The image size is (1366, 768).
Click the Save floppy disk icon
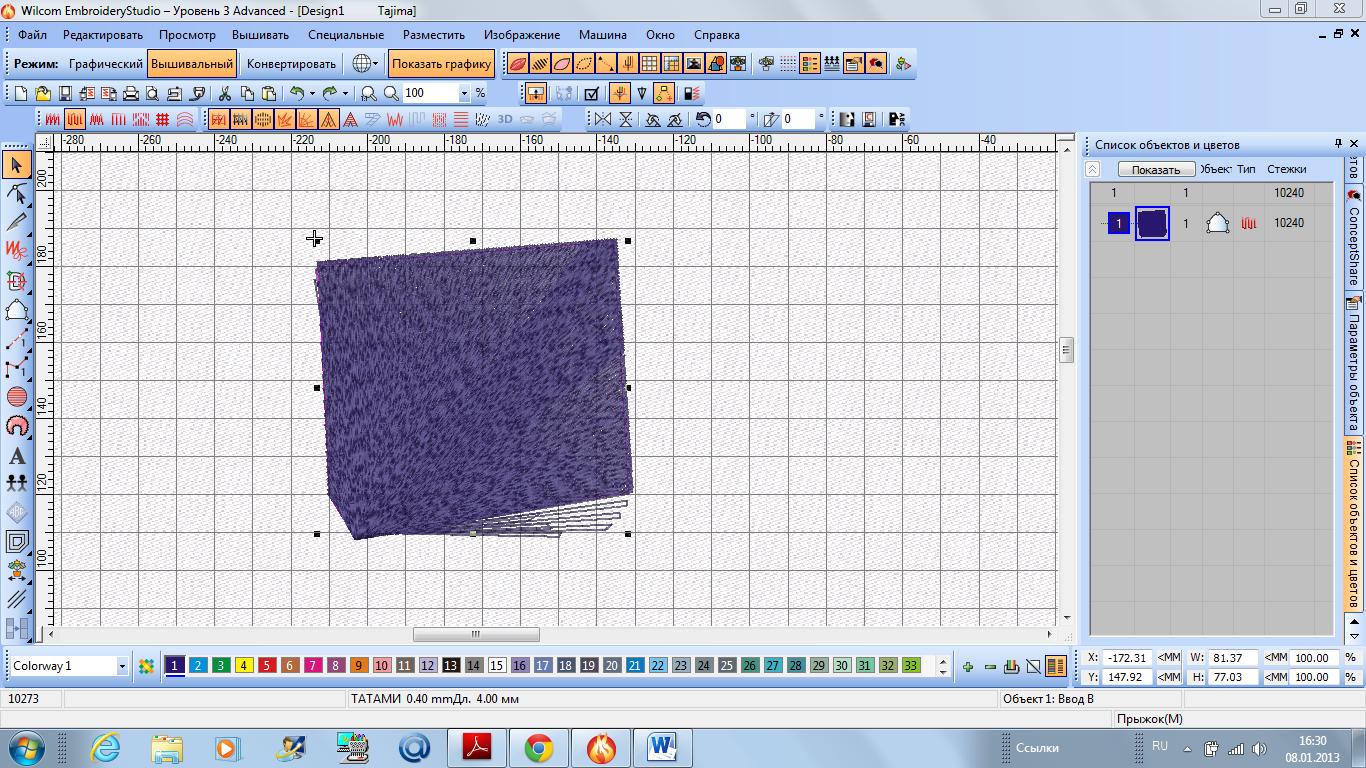[65, 93]
